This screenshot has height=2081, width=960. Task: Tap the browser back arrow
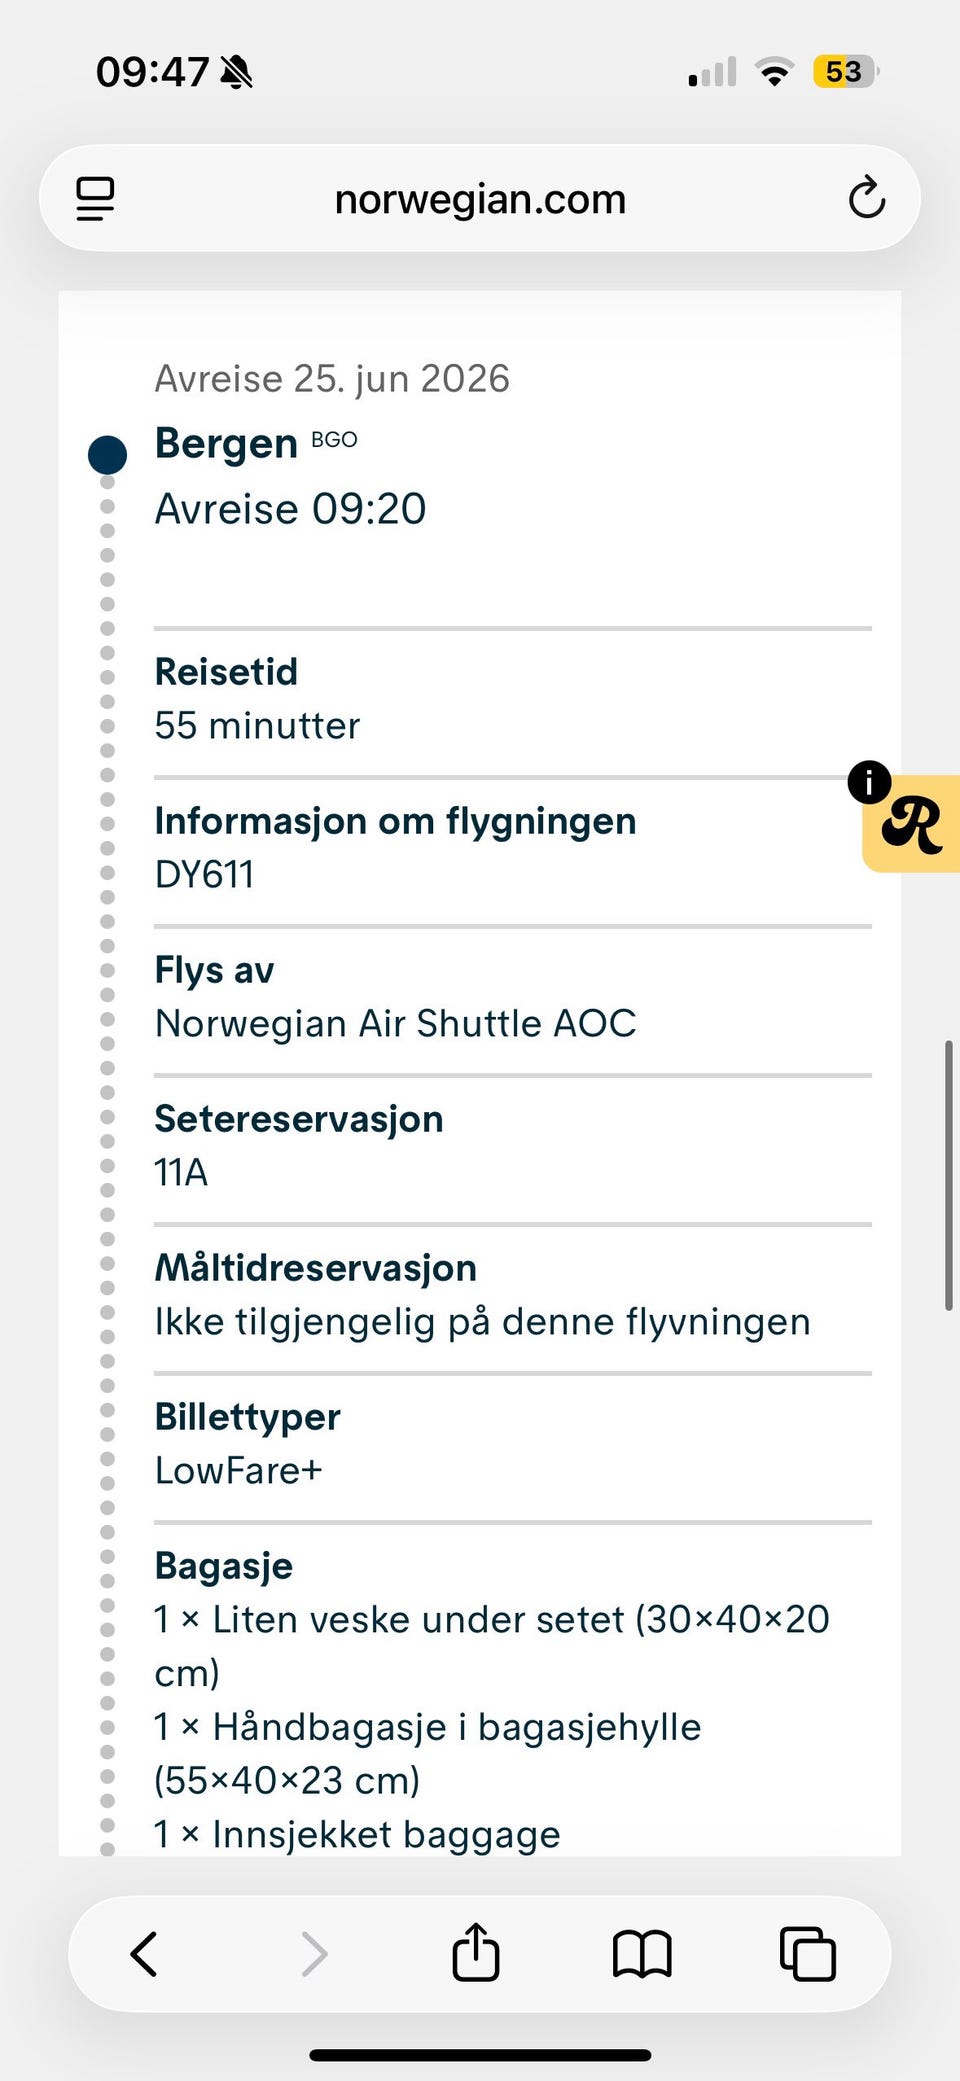[x=145, y=1953]
